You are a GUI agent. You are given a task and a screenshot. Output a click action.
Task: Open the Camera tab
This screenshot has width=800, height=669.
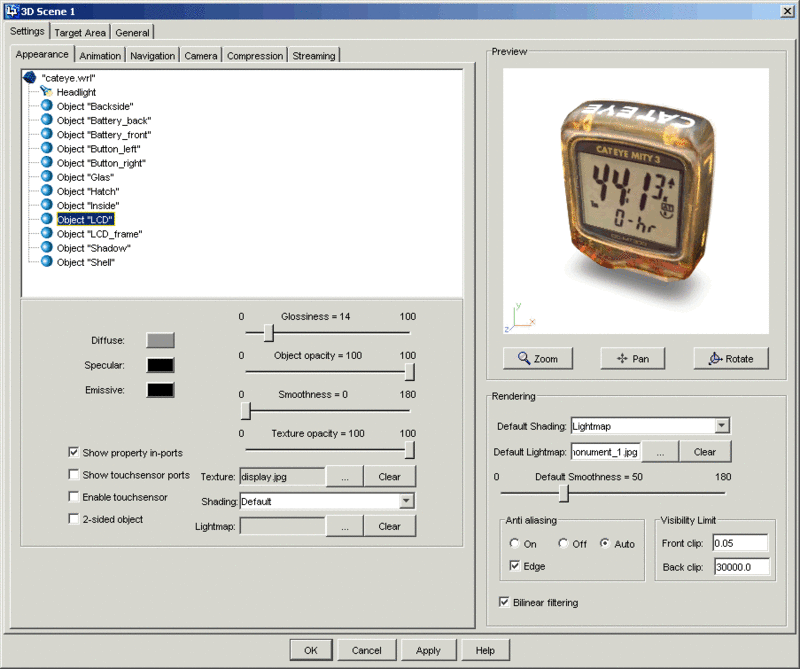[201, 56]
